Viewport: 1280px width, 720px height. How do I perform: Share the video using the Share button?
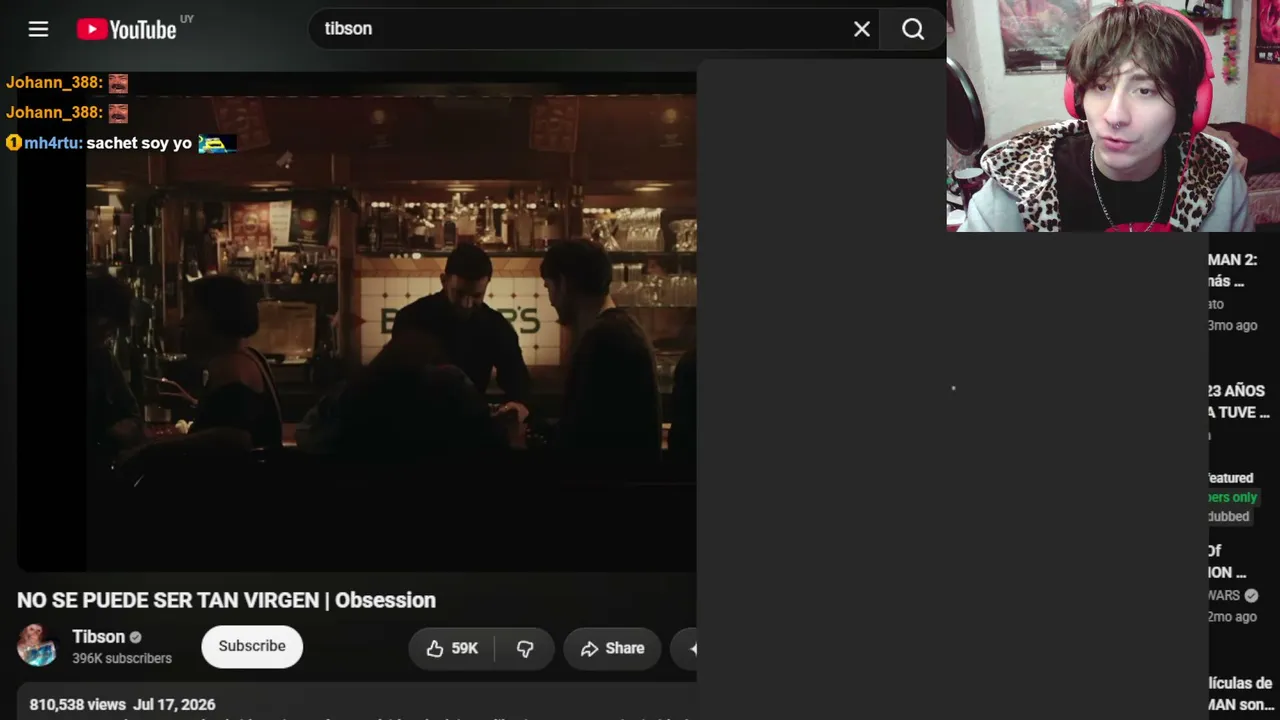(x=612, y=648)
